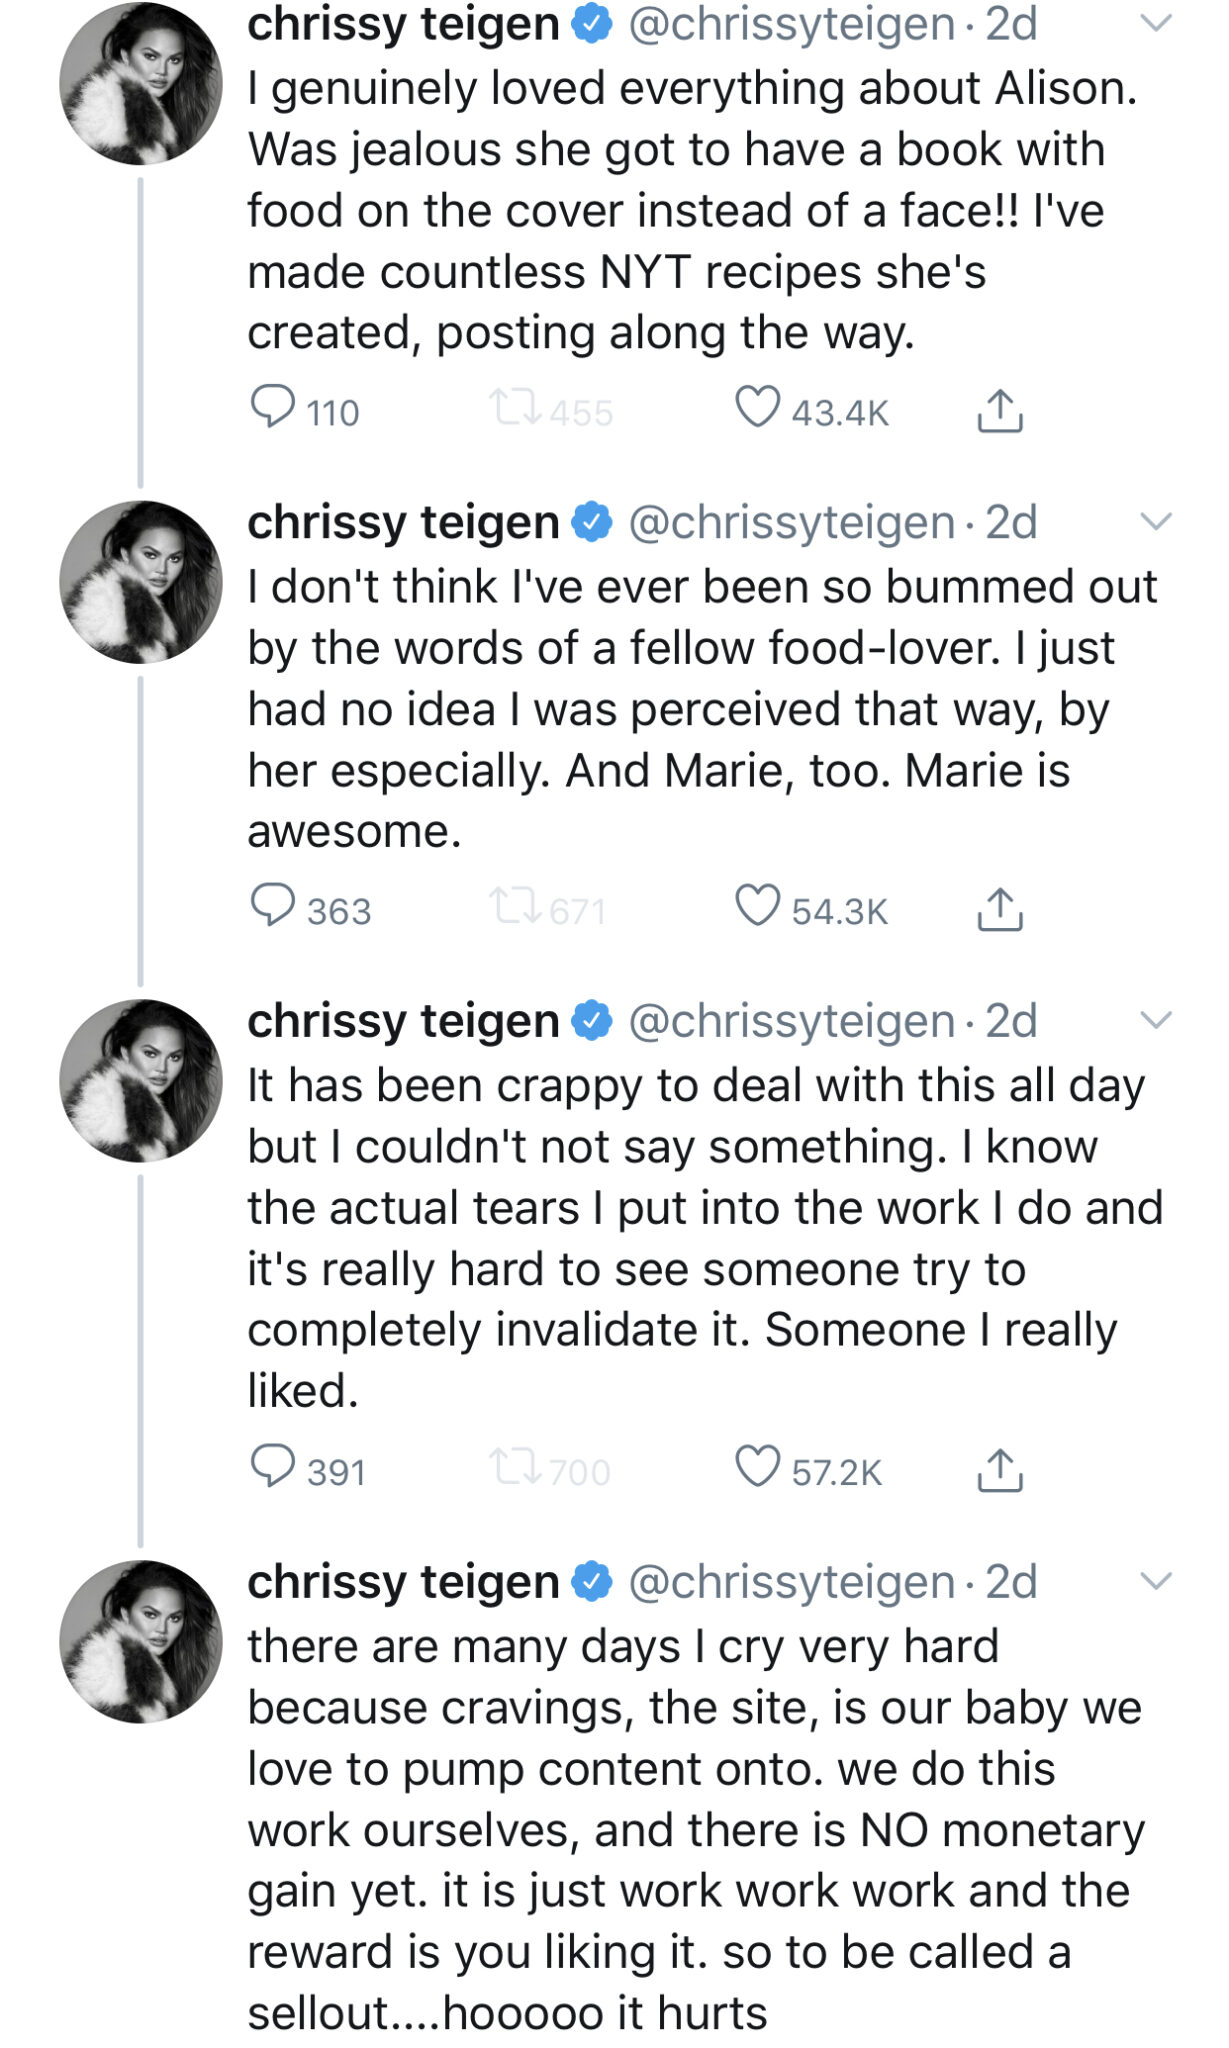Like the tweet with 54.3K likes
This screenshot has height=2048, width=1229.
point(757,906)
